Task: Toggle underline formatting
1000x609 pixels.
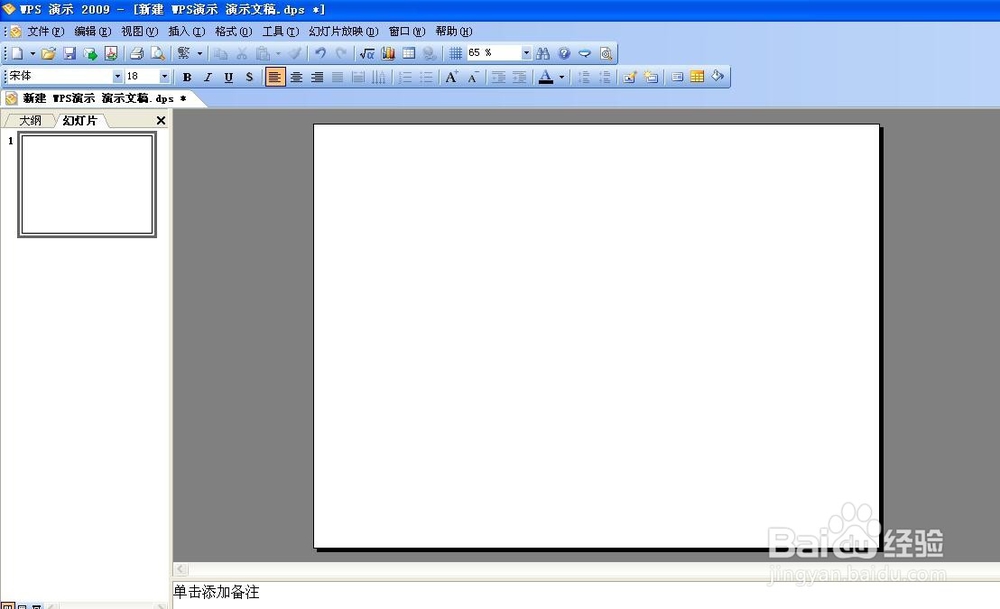Action: (228, 77)
